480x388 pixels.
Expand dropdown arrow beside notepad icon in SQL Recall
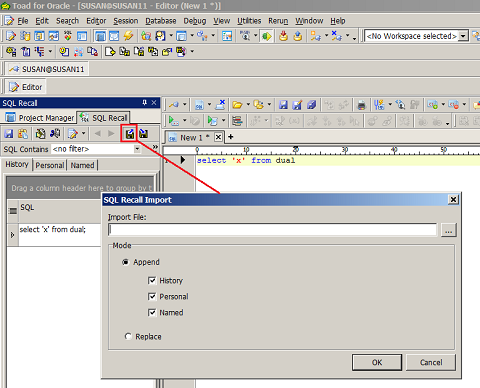83,134
